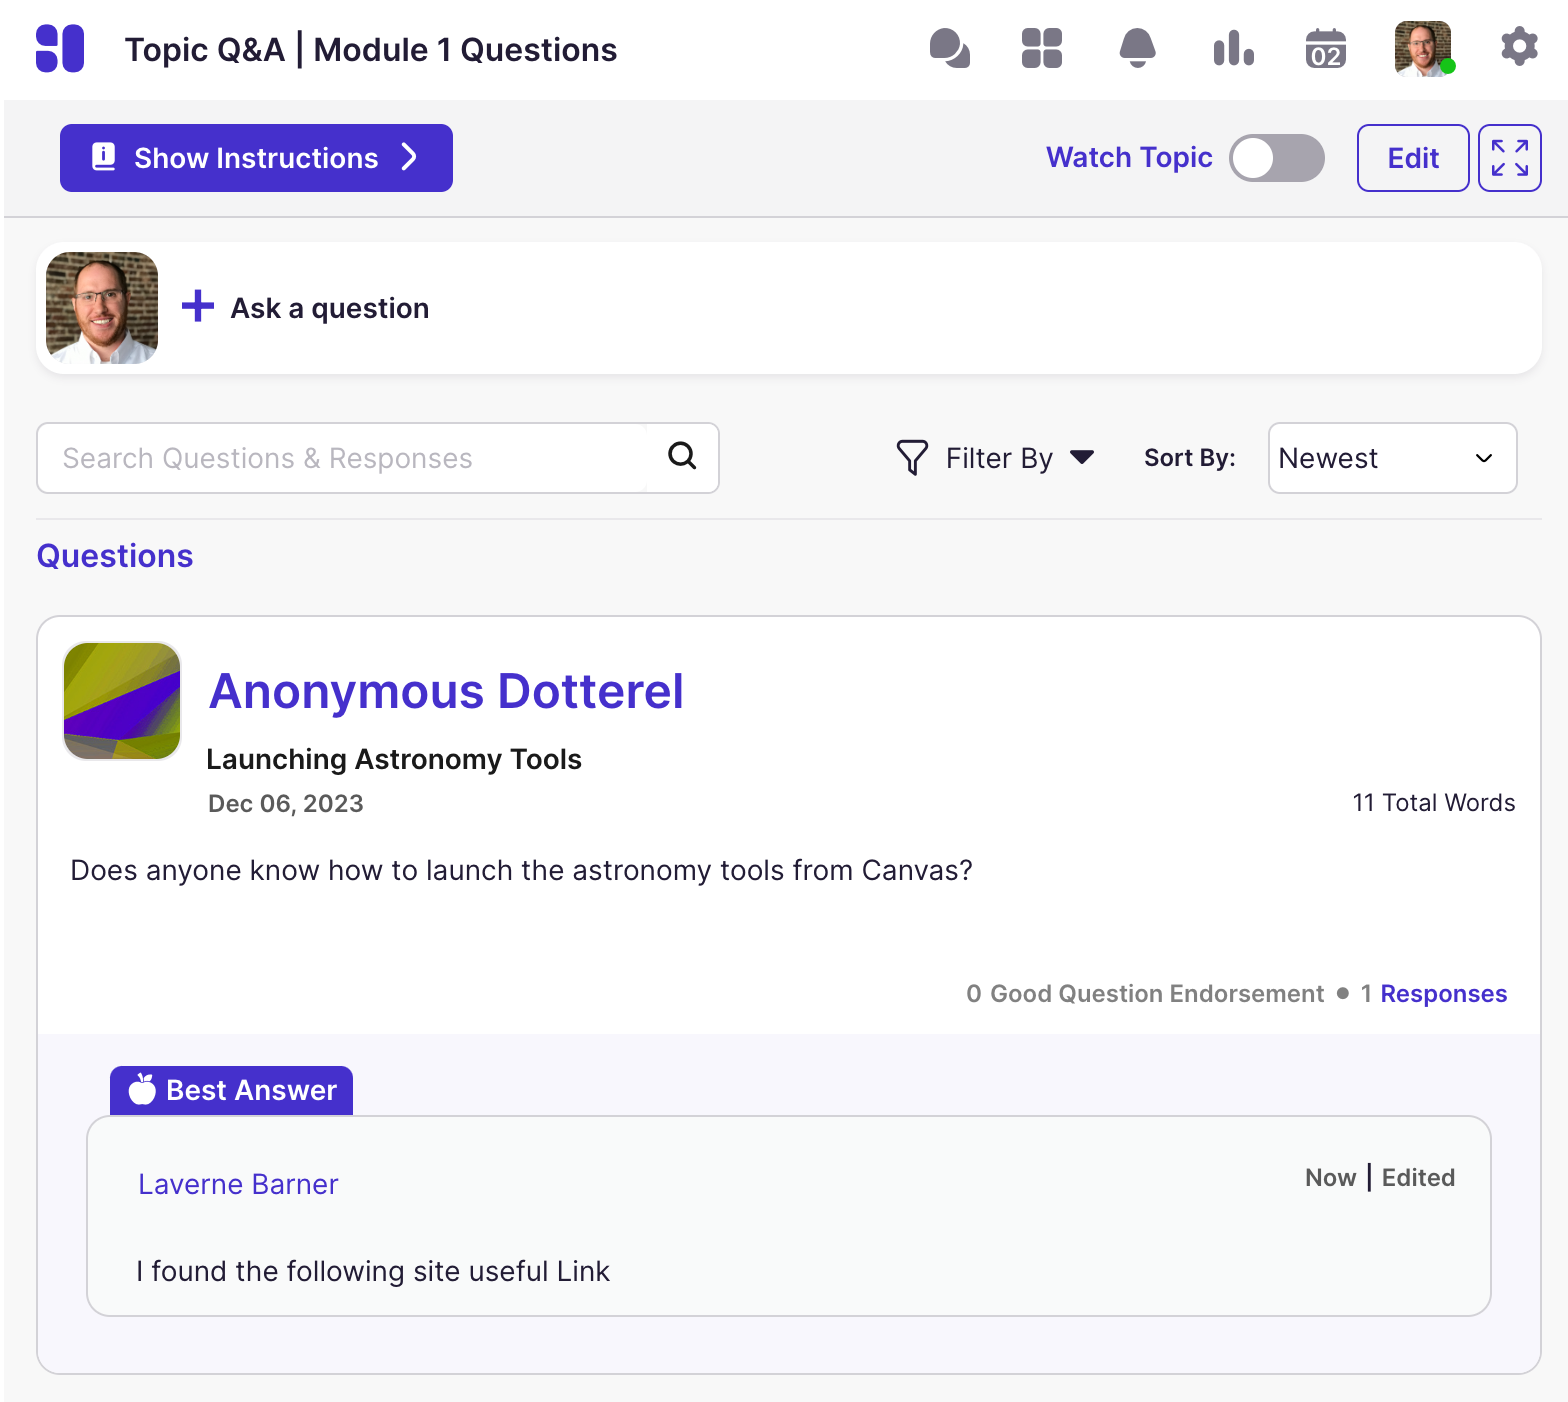The image size is (1568, 1402).
Task: Focus the Search Questions & Responses field
Action: pos(342,458)
